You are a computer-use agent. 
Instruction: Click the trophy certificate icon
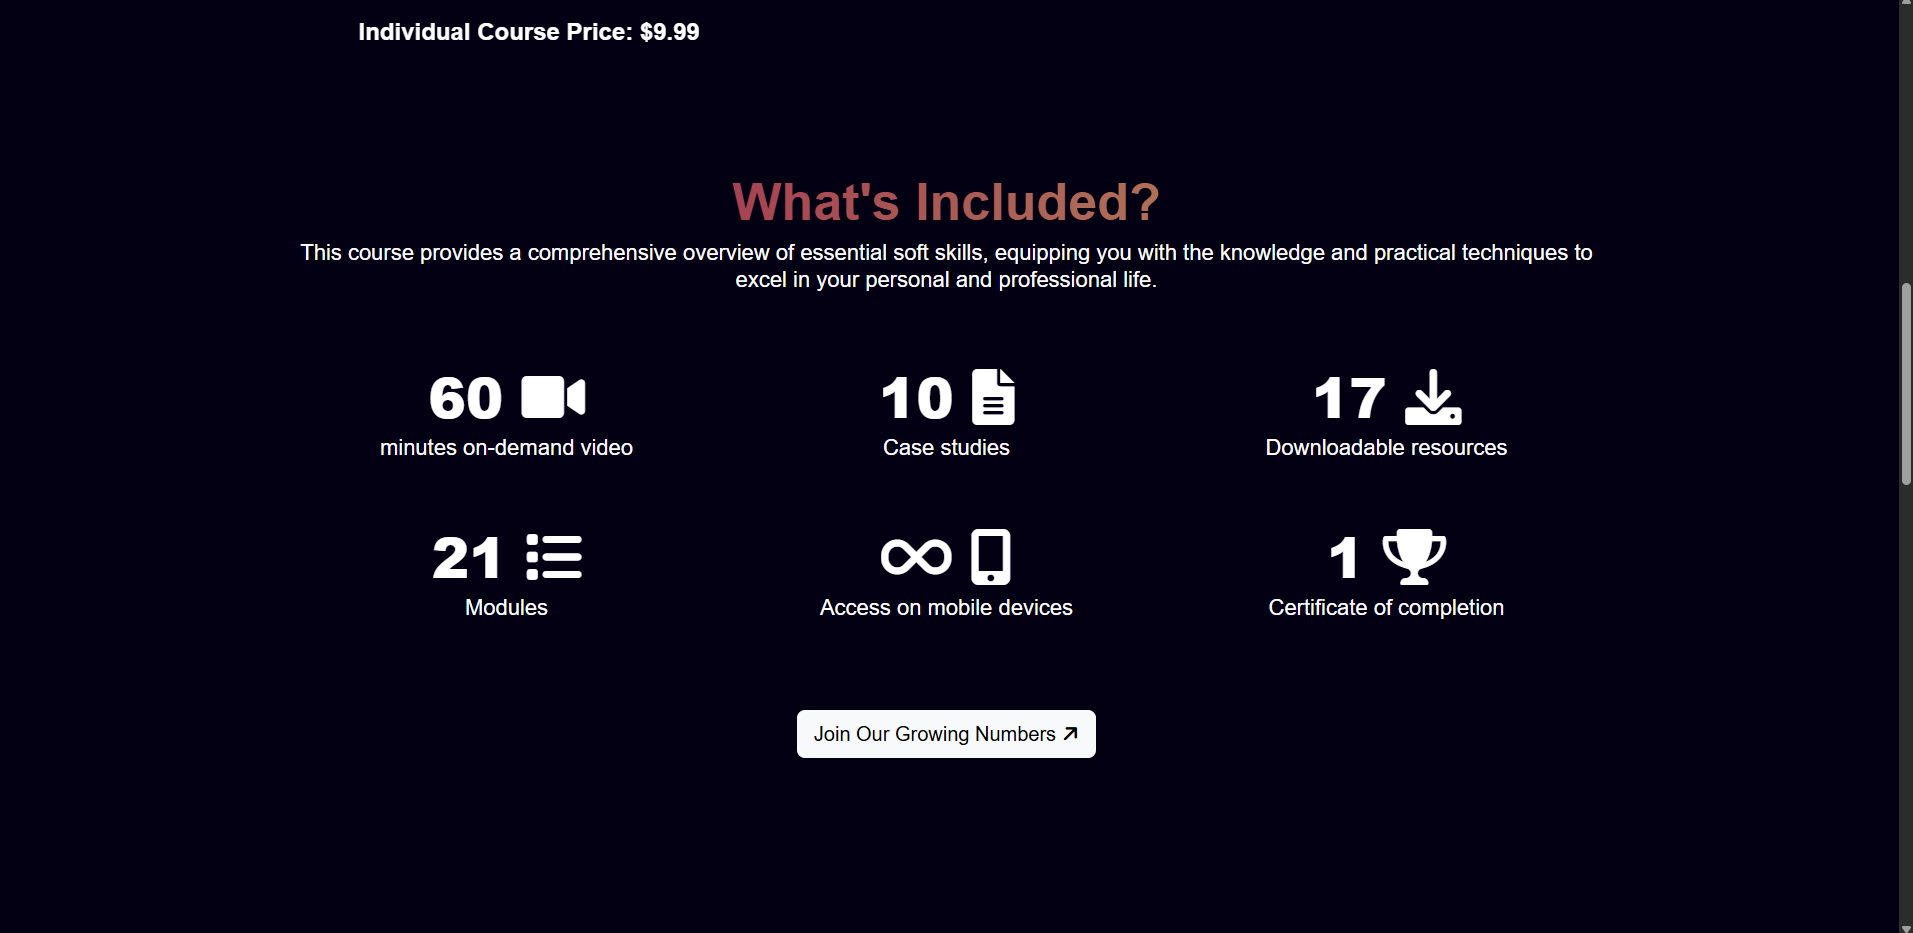coord(1414,557)
